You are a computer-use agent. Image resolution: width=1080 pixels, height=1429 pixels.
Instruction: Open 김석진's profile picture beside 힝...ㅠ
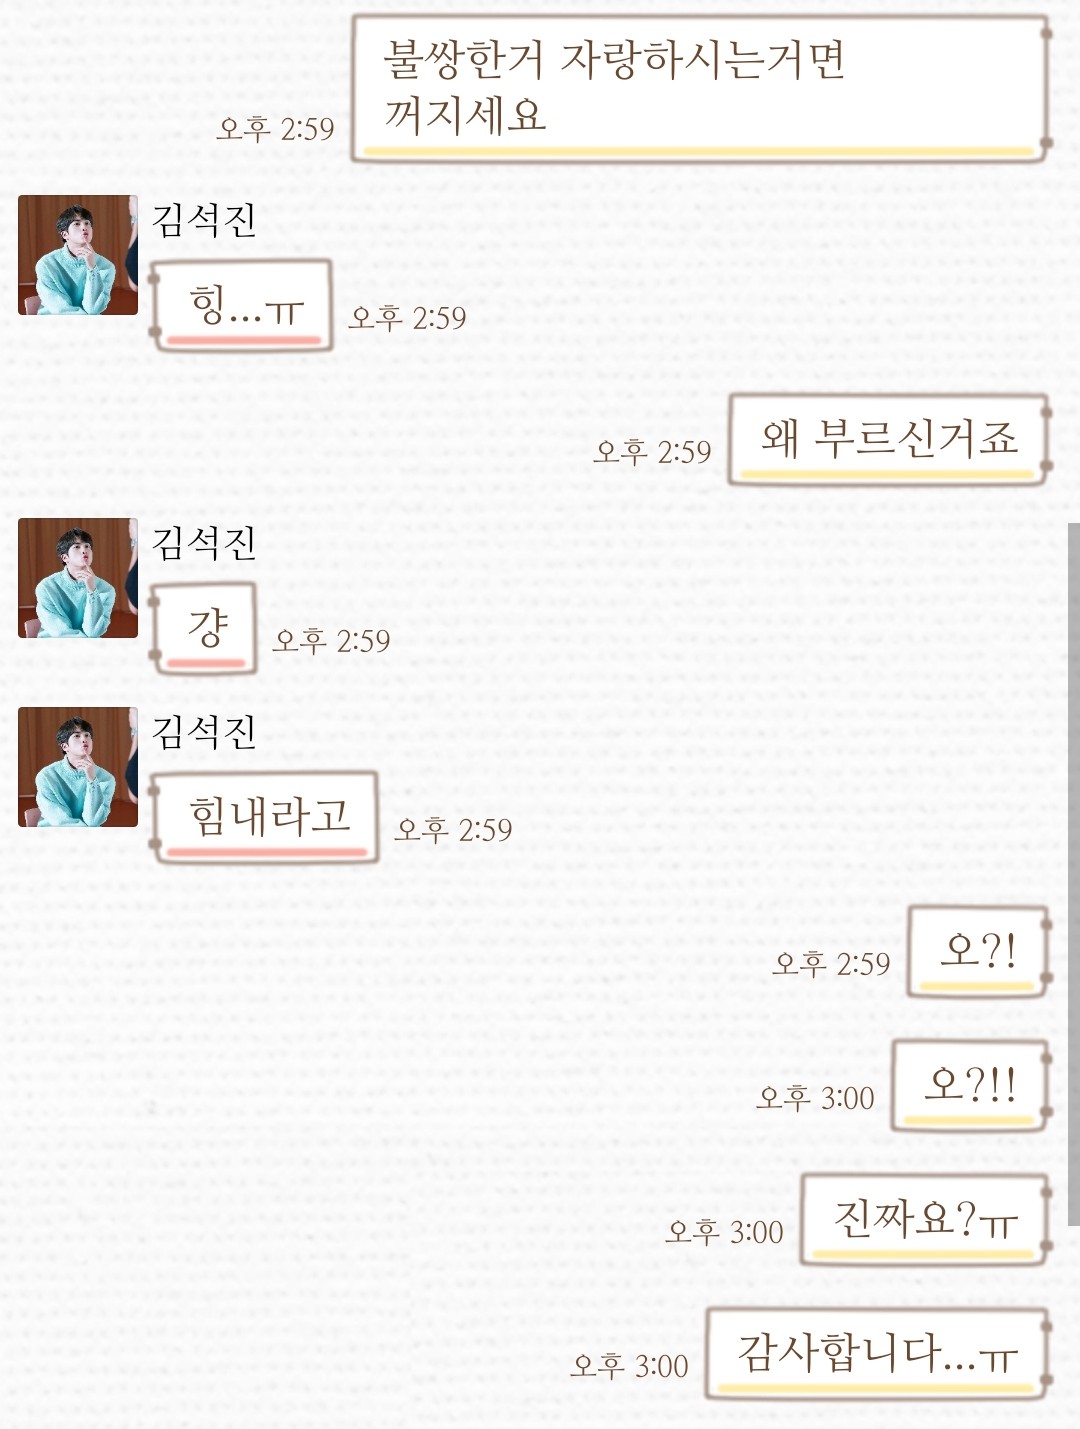[78, 255]
